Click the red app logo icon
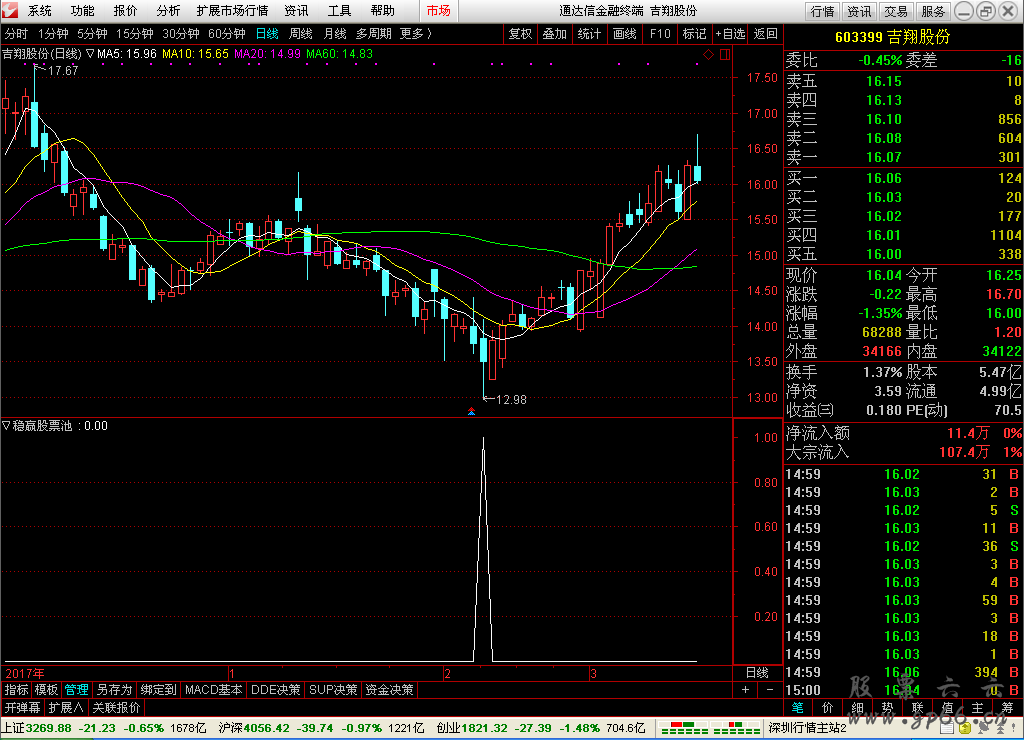The width and height of the screenshot is (1024, 740). 11,11
